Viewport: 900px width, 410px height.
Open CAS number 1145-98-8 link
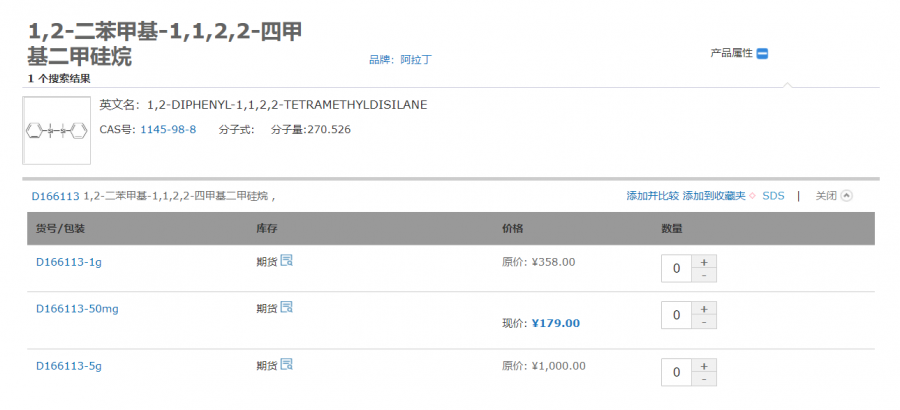(x=168, y=130)
